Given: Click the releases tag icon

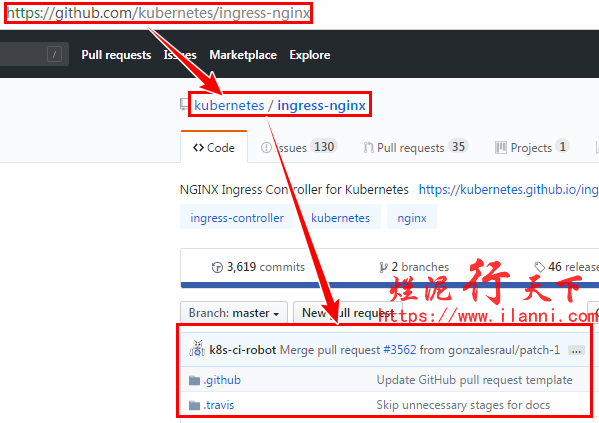Looking at the screenshot, I should click(539, 267).
